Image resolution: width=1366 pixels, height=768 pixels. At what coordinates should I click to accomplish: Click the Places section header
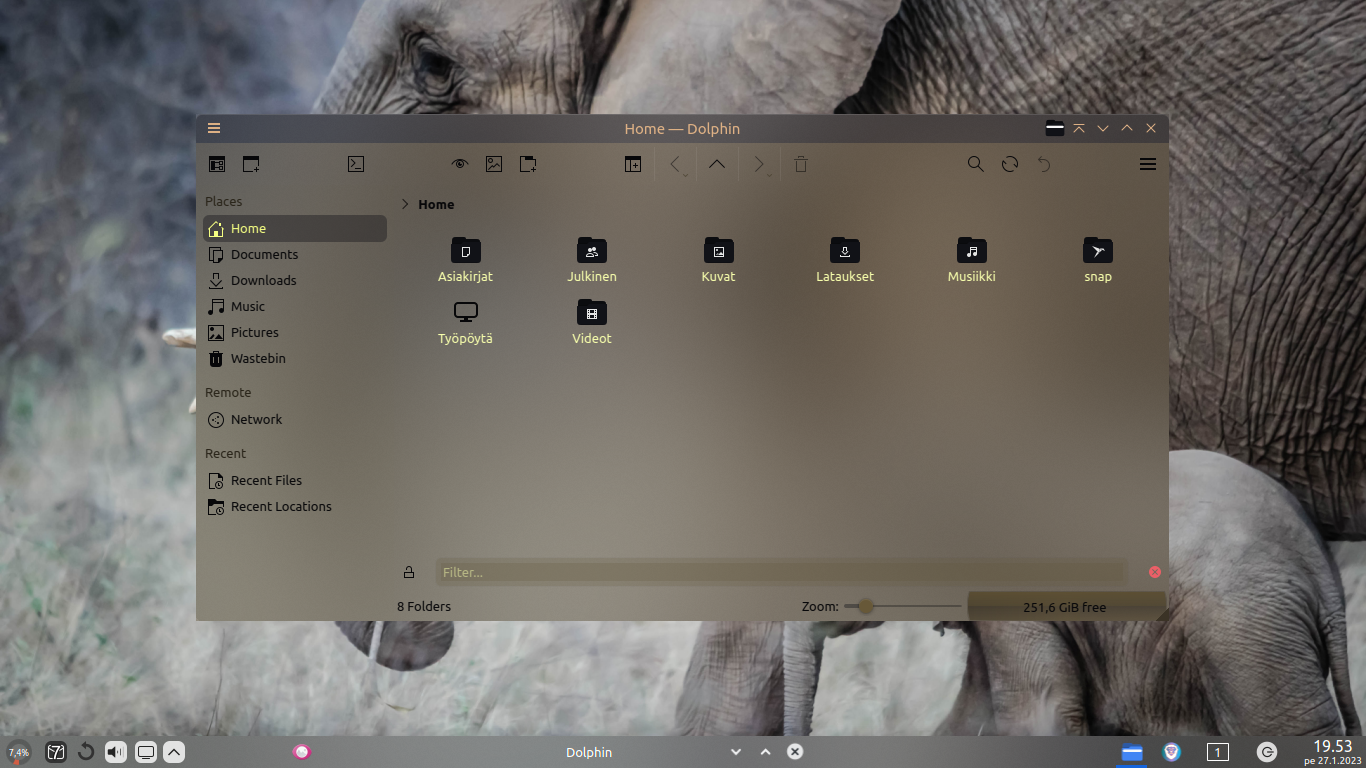pos(224,201)
